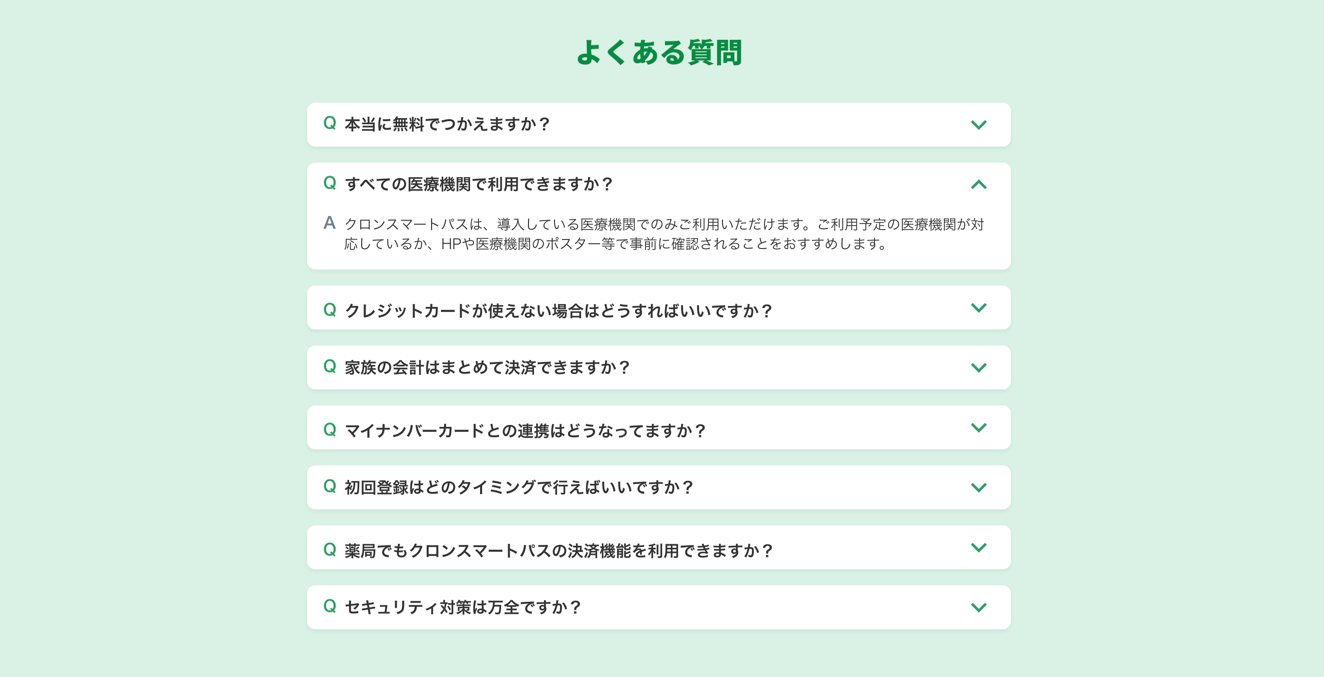Expand the 家族の会計はまとめて決済 chevron
This screenshot has width=1324, height=677.
click(979, 368)
